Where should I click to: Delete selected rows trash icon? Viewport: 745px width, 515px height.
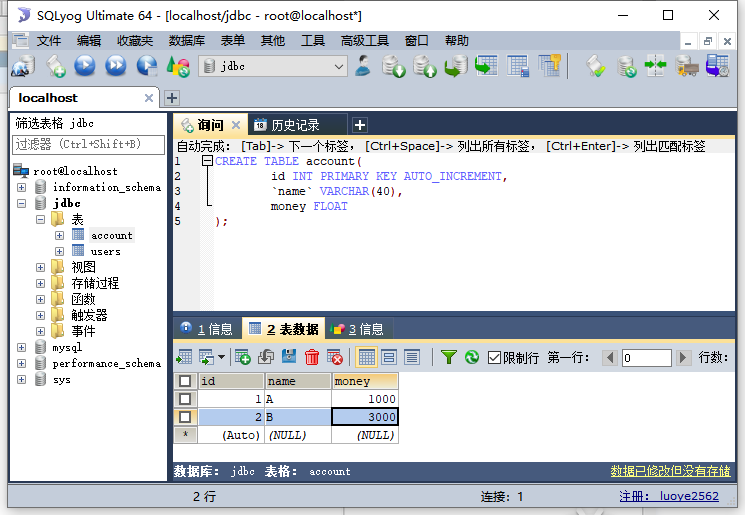click(312, 357)
